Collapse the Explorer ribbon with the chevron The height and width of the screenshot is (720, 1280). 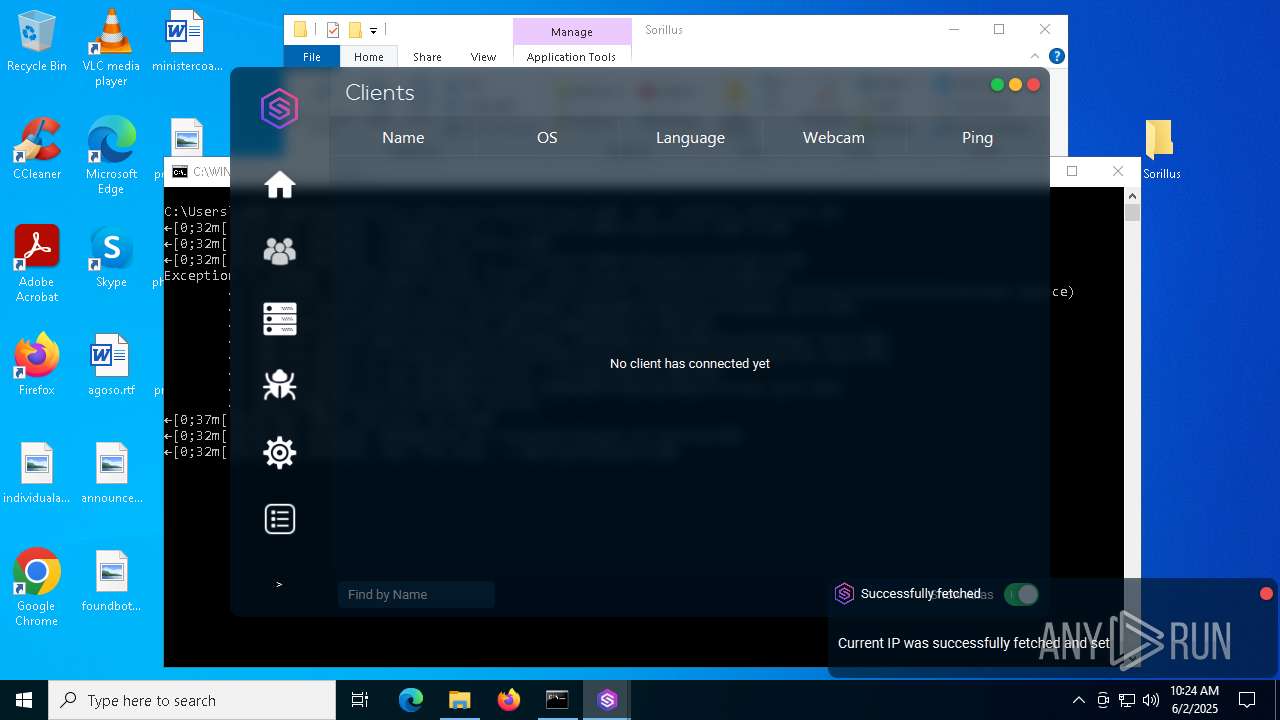pyautogui.click(x=1035, y=56)
